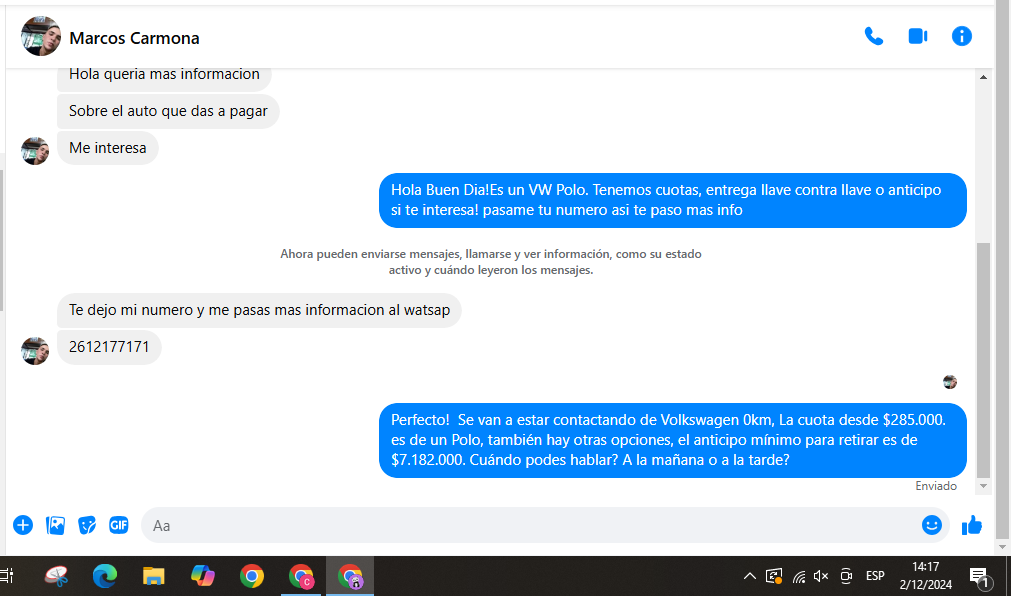Open the GIF picker
This screenshot has width=1011, height=596.
point(119,525)
